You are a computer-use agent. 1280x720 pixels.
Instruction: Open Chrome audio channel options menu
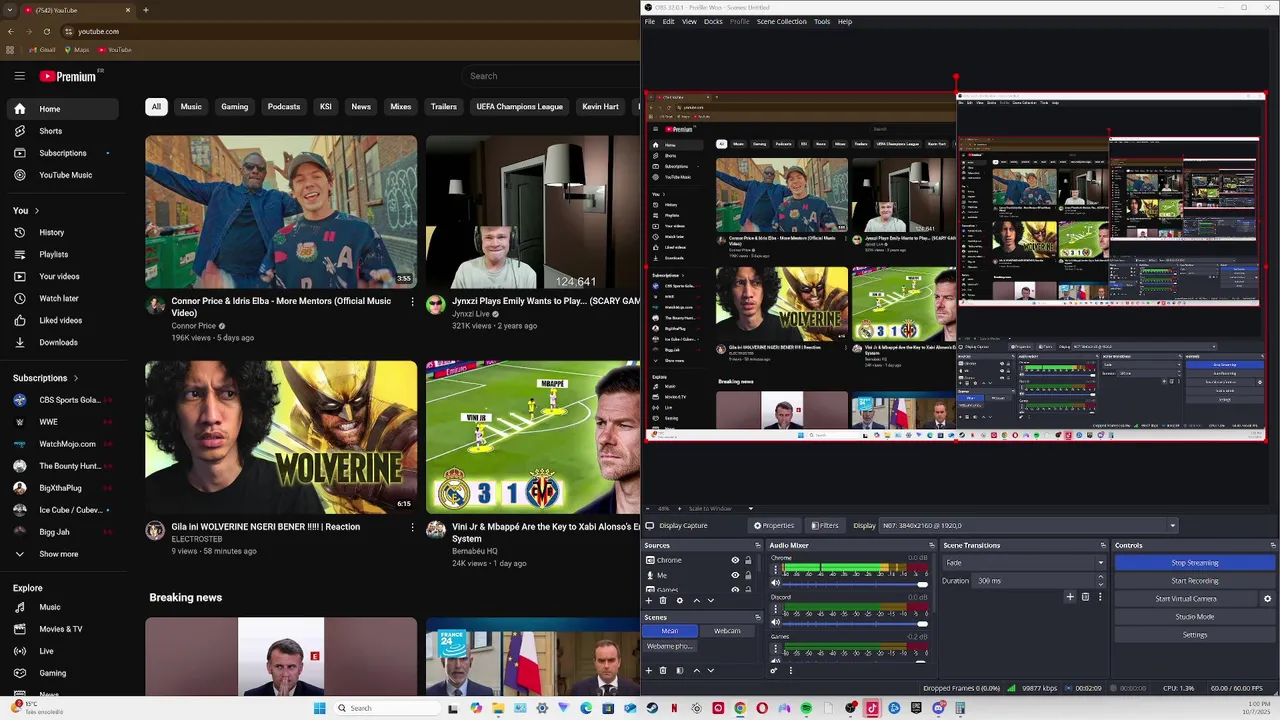coord(774,571)
